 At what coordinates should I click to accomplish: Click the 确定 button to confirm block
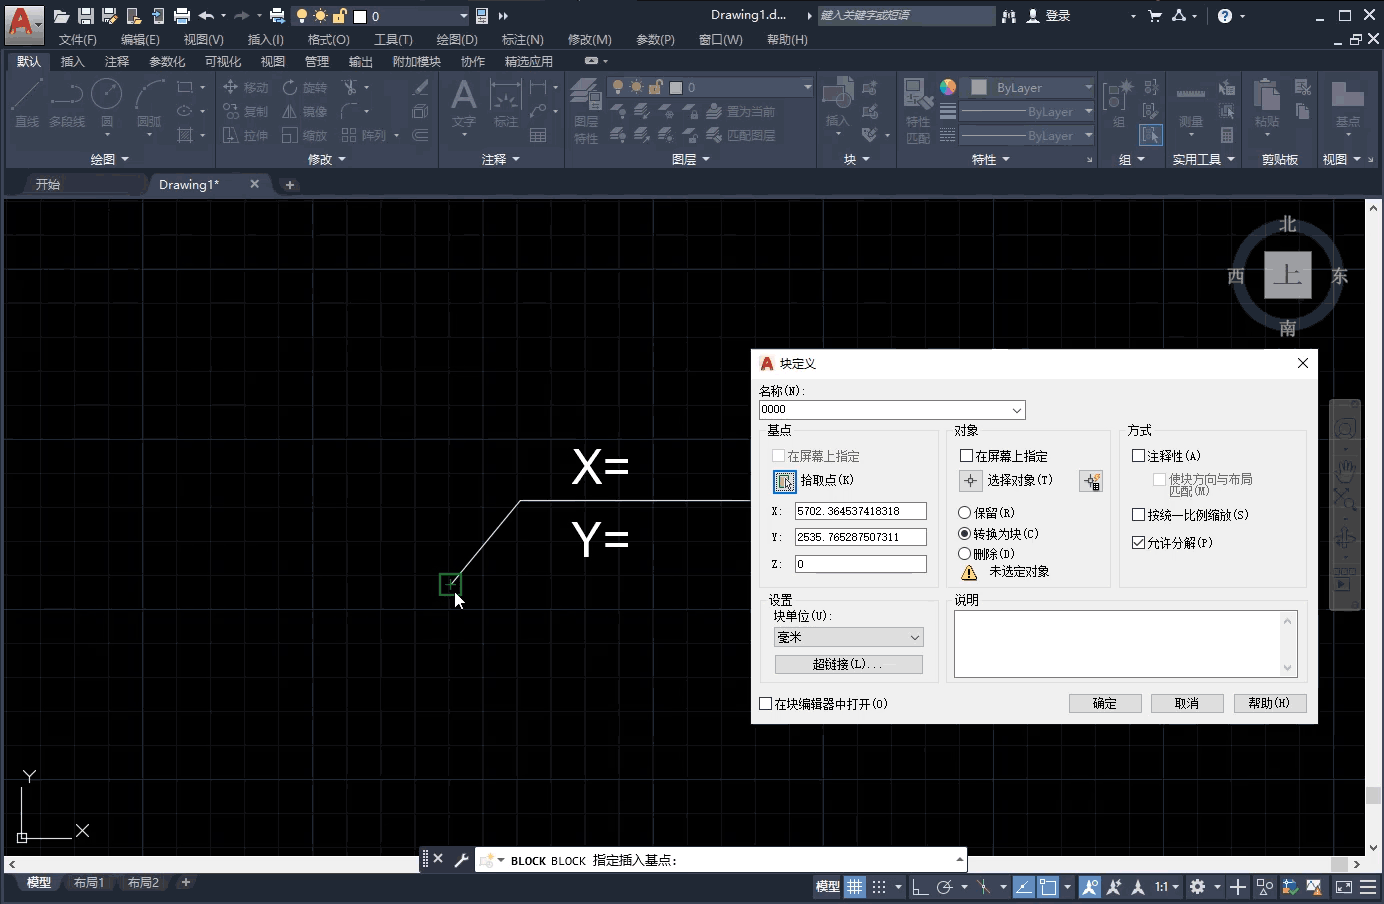[x=1104, y=703]
